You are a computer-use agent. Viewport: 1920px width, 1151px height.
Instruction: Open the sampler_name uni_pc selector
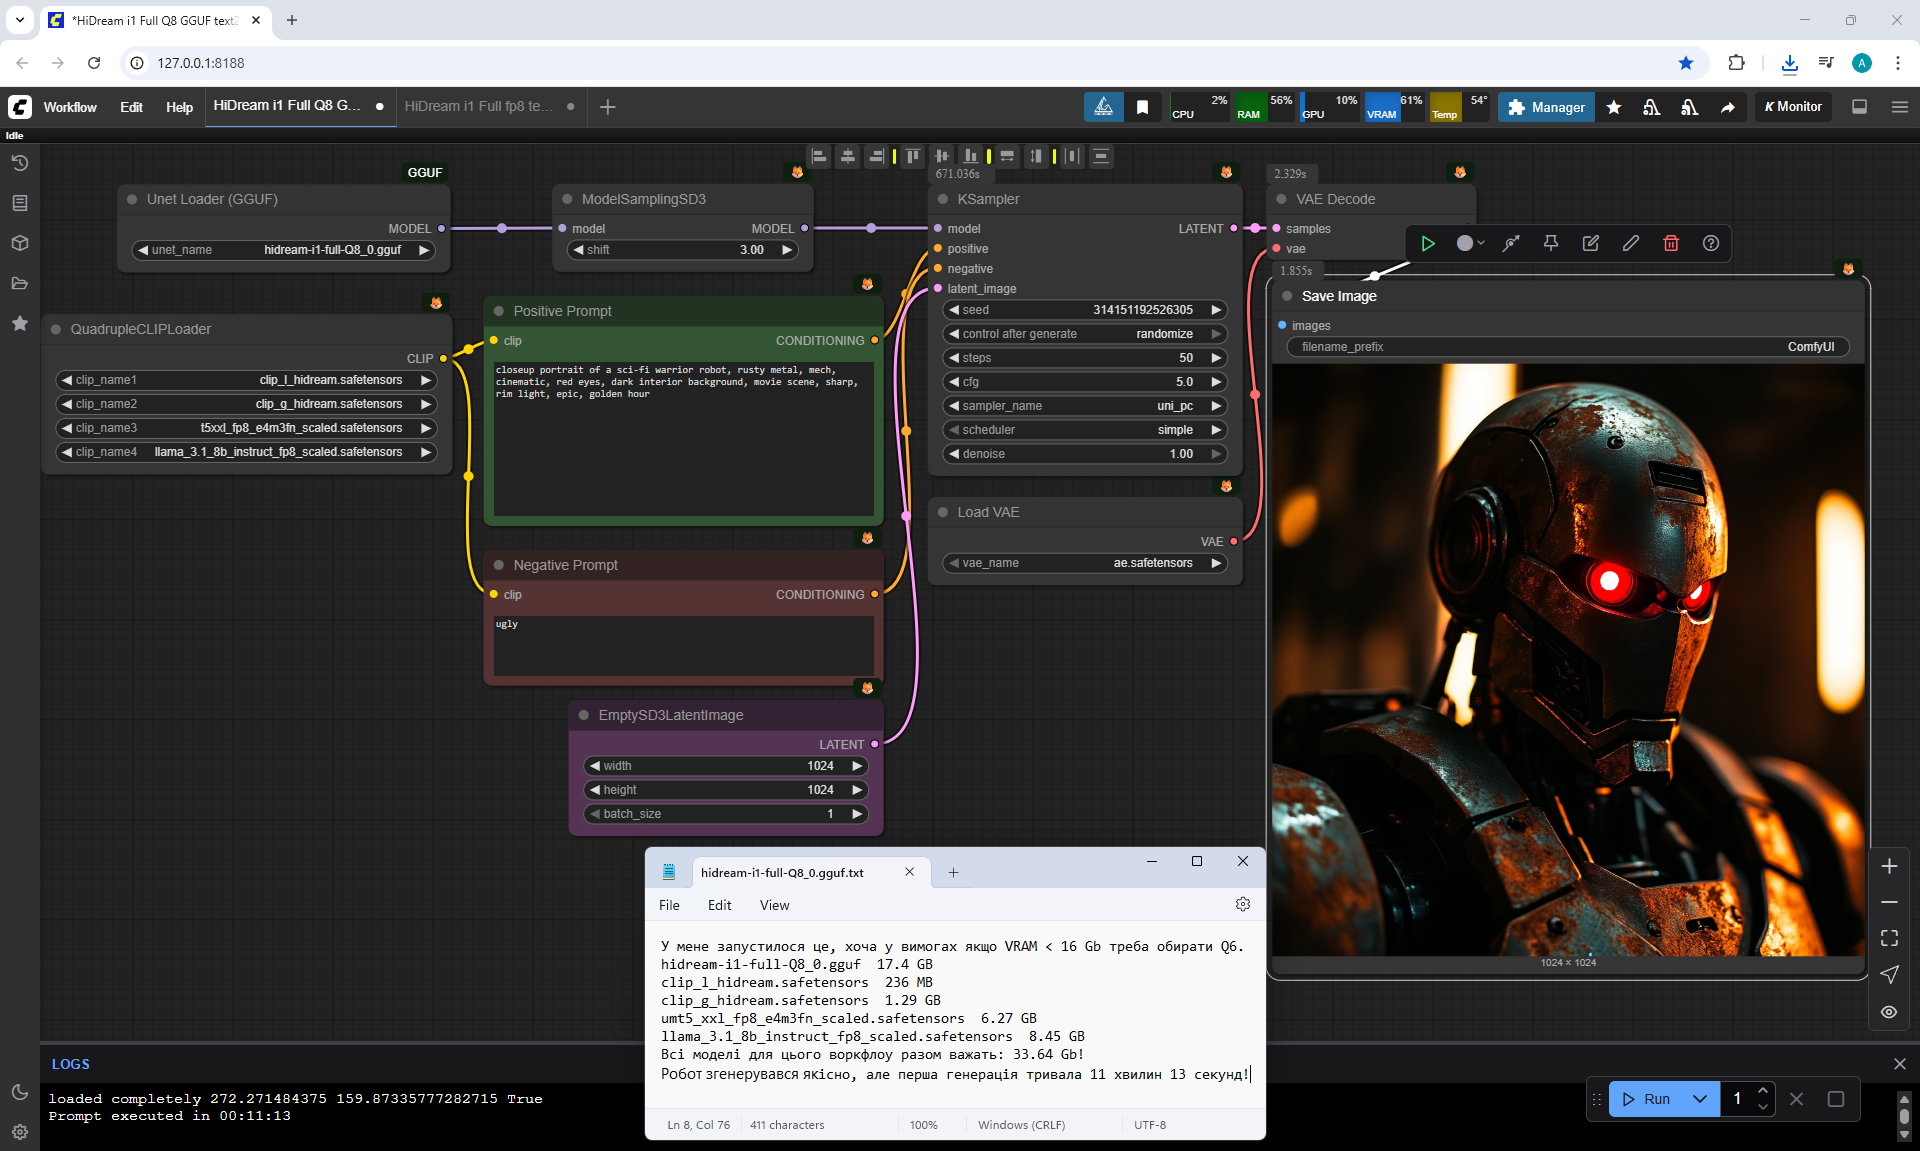click(x=1085, y=406)
